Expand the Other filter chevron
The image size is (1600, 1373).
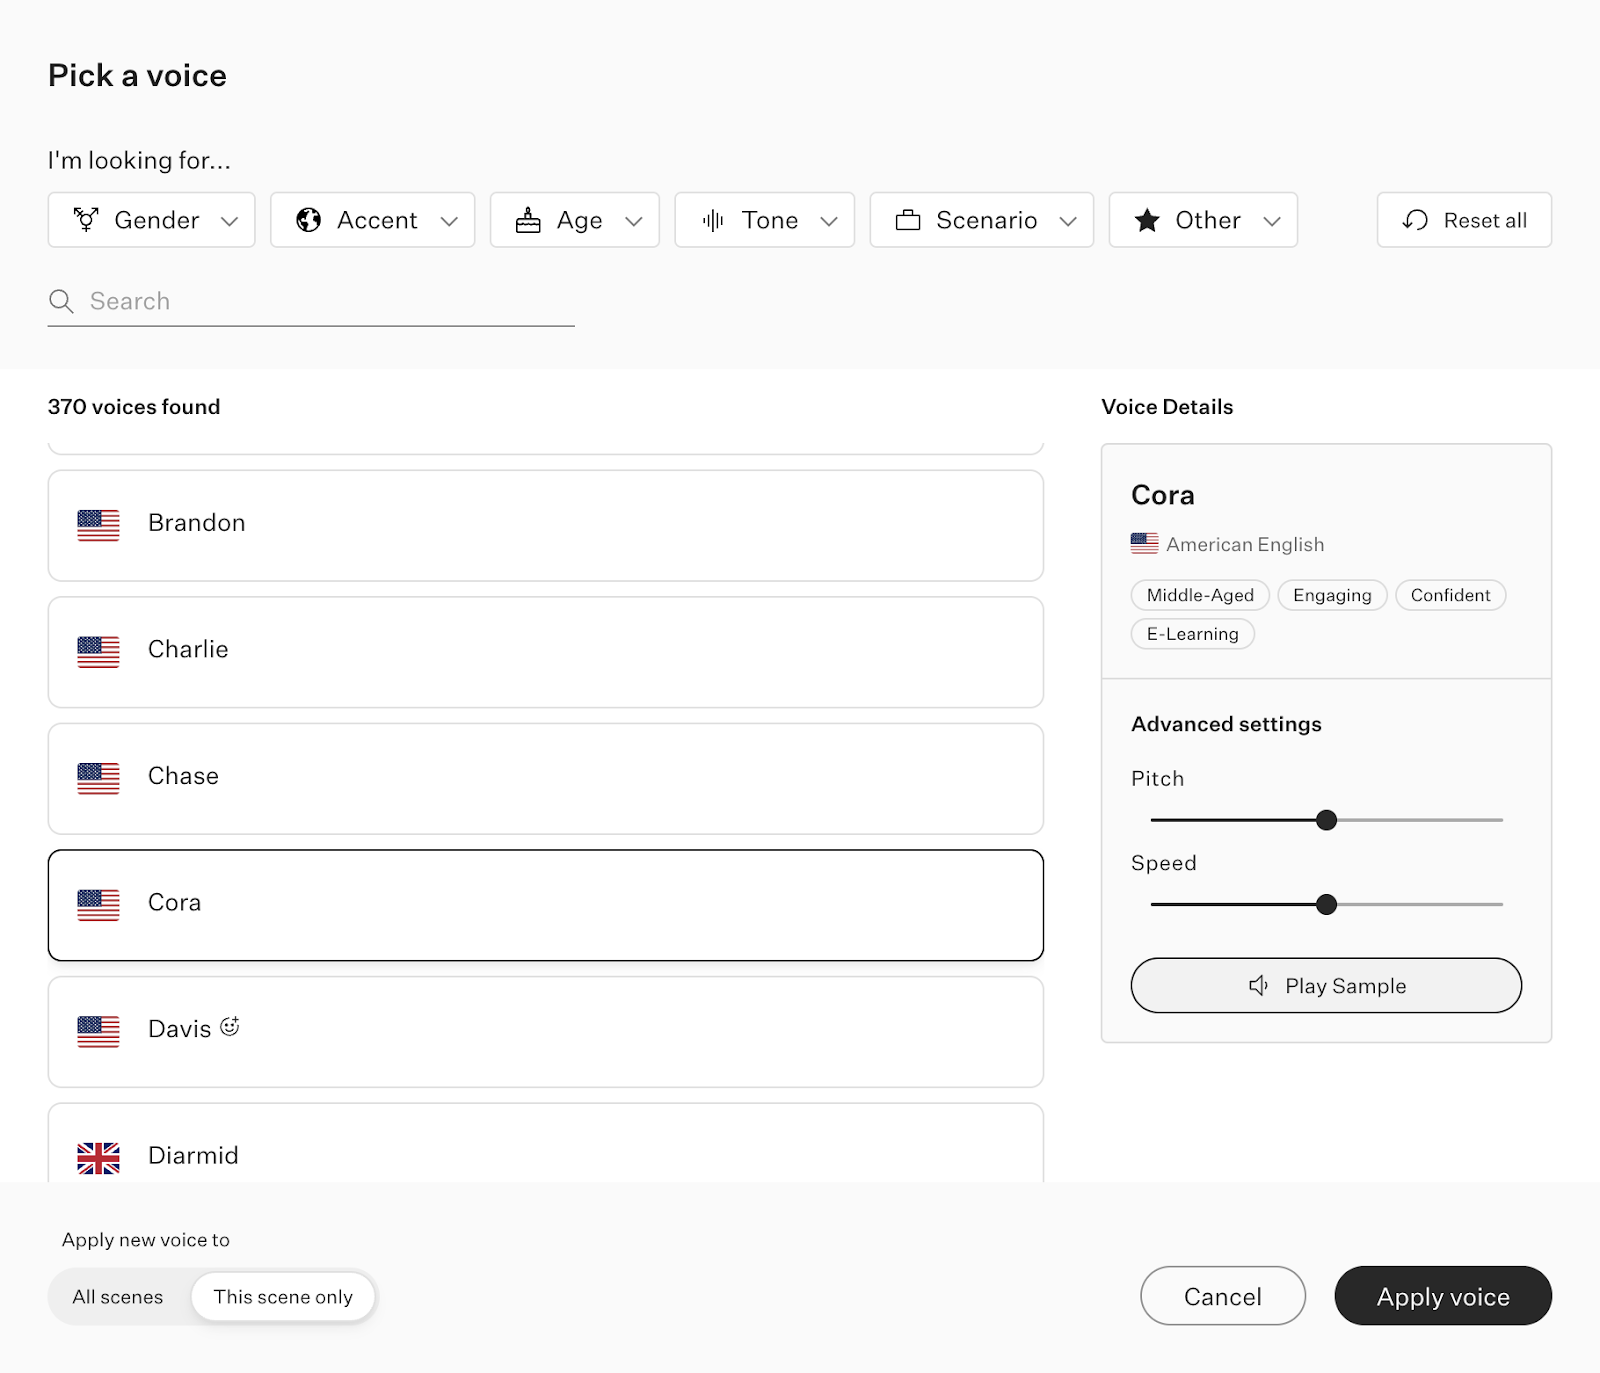1272,221
